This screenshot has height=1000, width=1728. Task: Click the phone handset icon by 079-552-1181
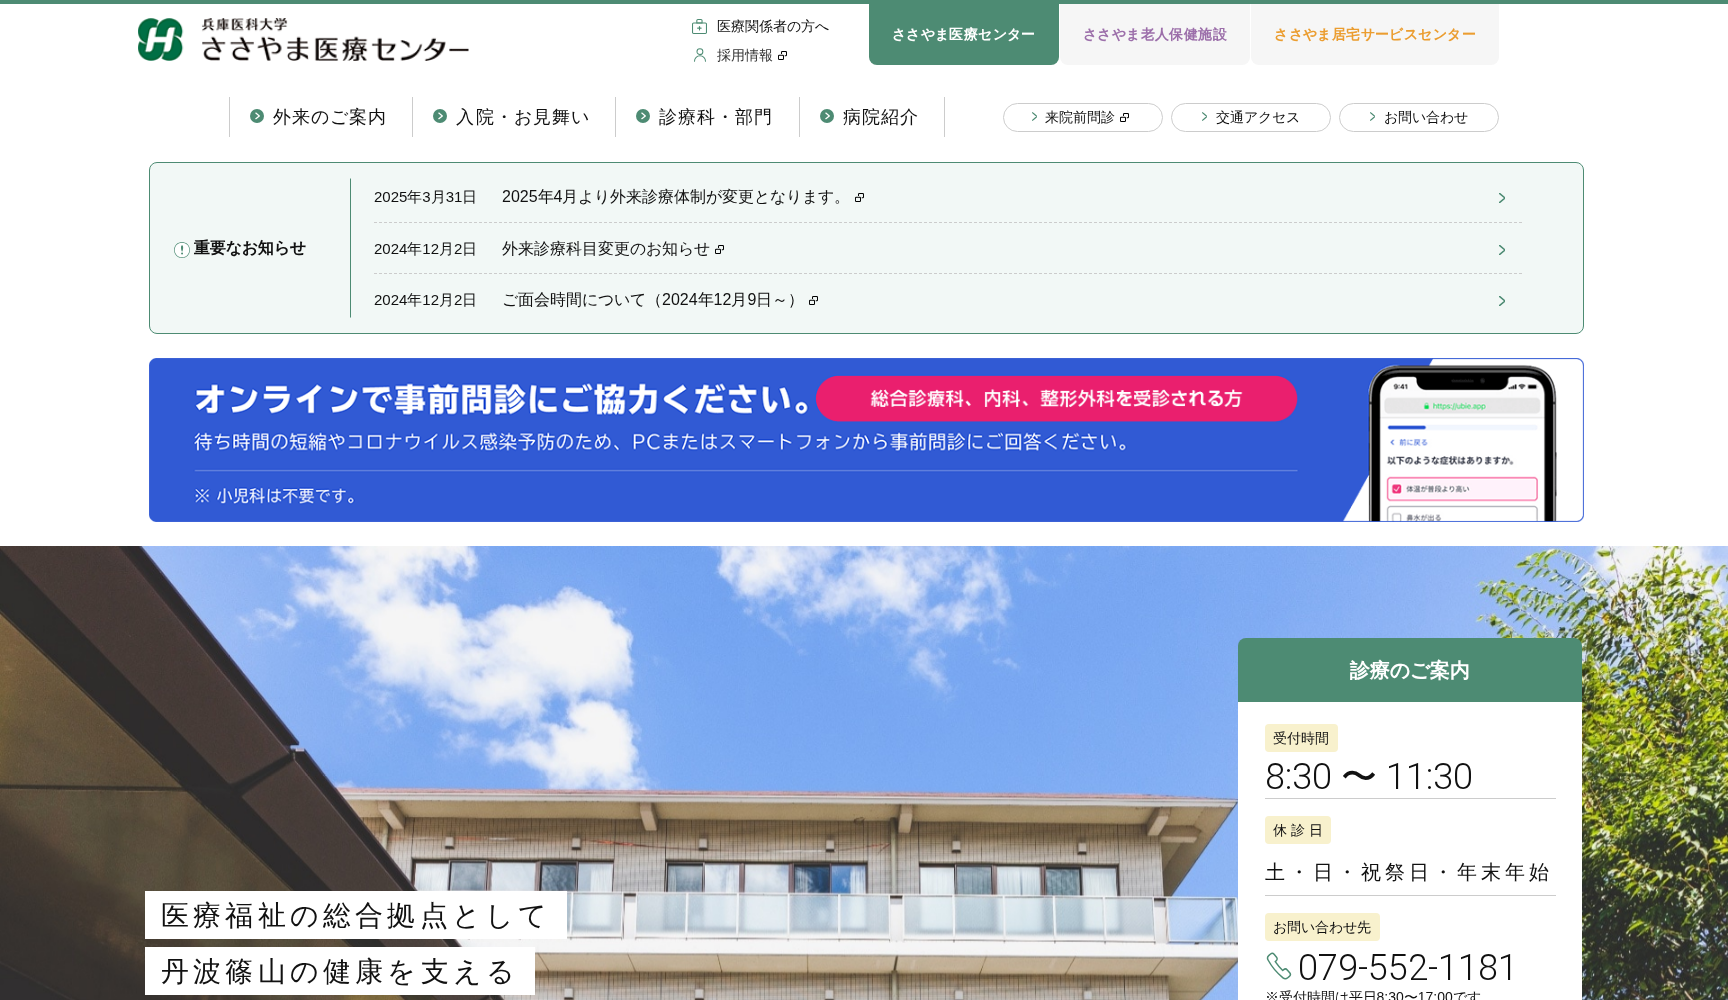click(1279, 966)
